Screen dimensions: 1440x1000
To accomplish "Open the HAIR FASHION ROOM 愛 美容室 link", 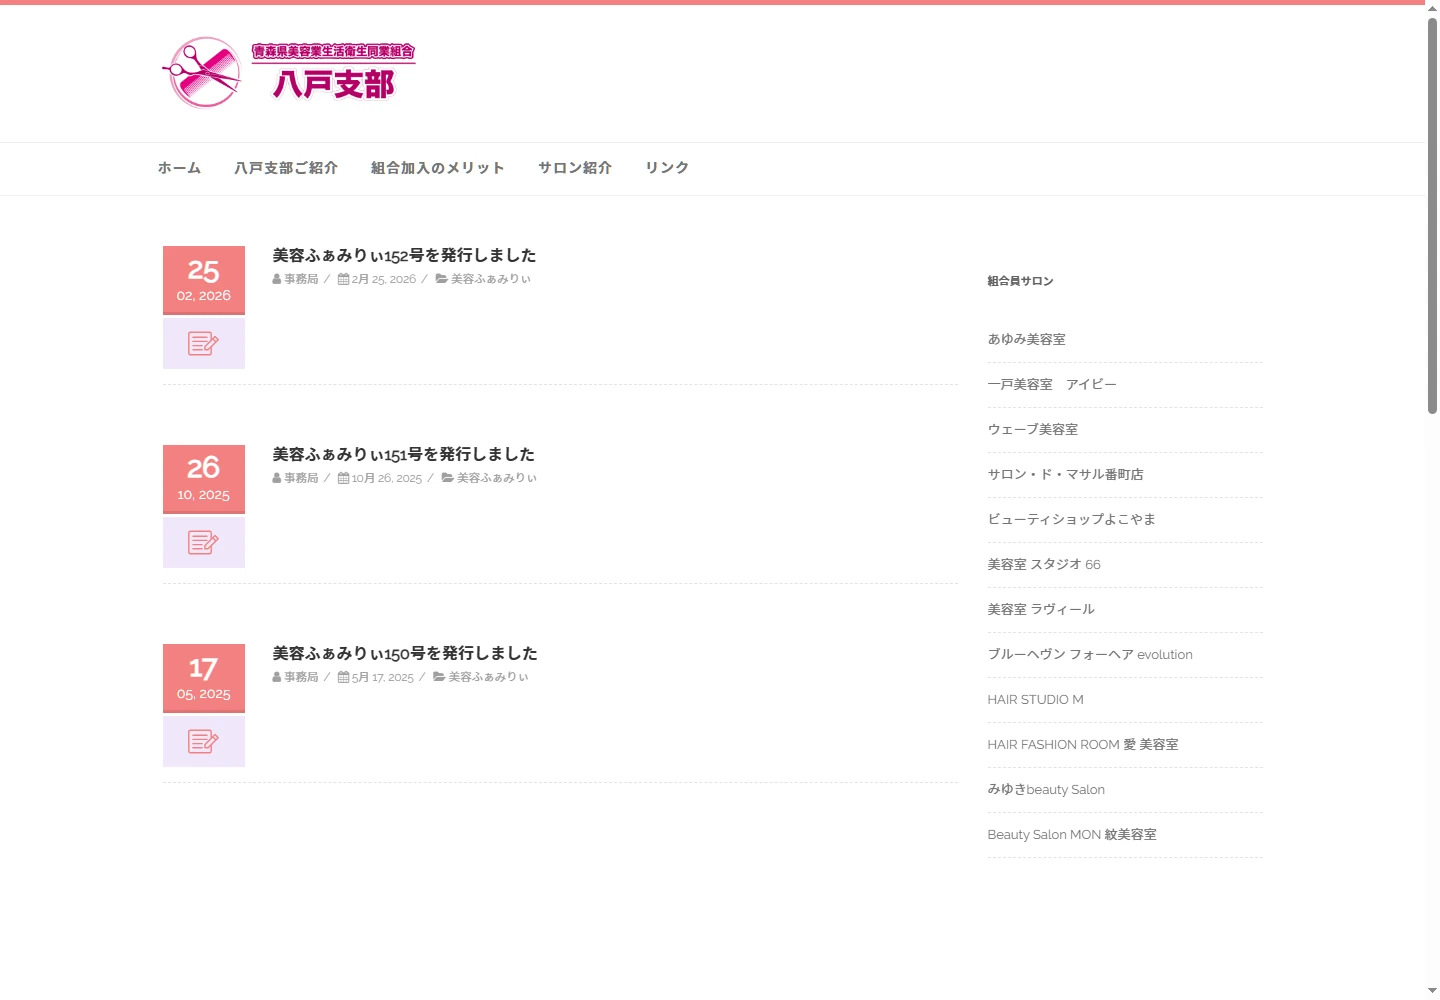I will point(1083,744).
